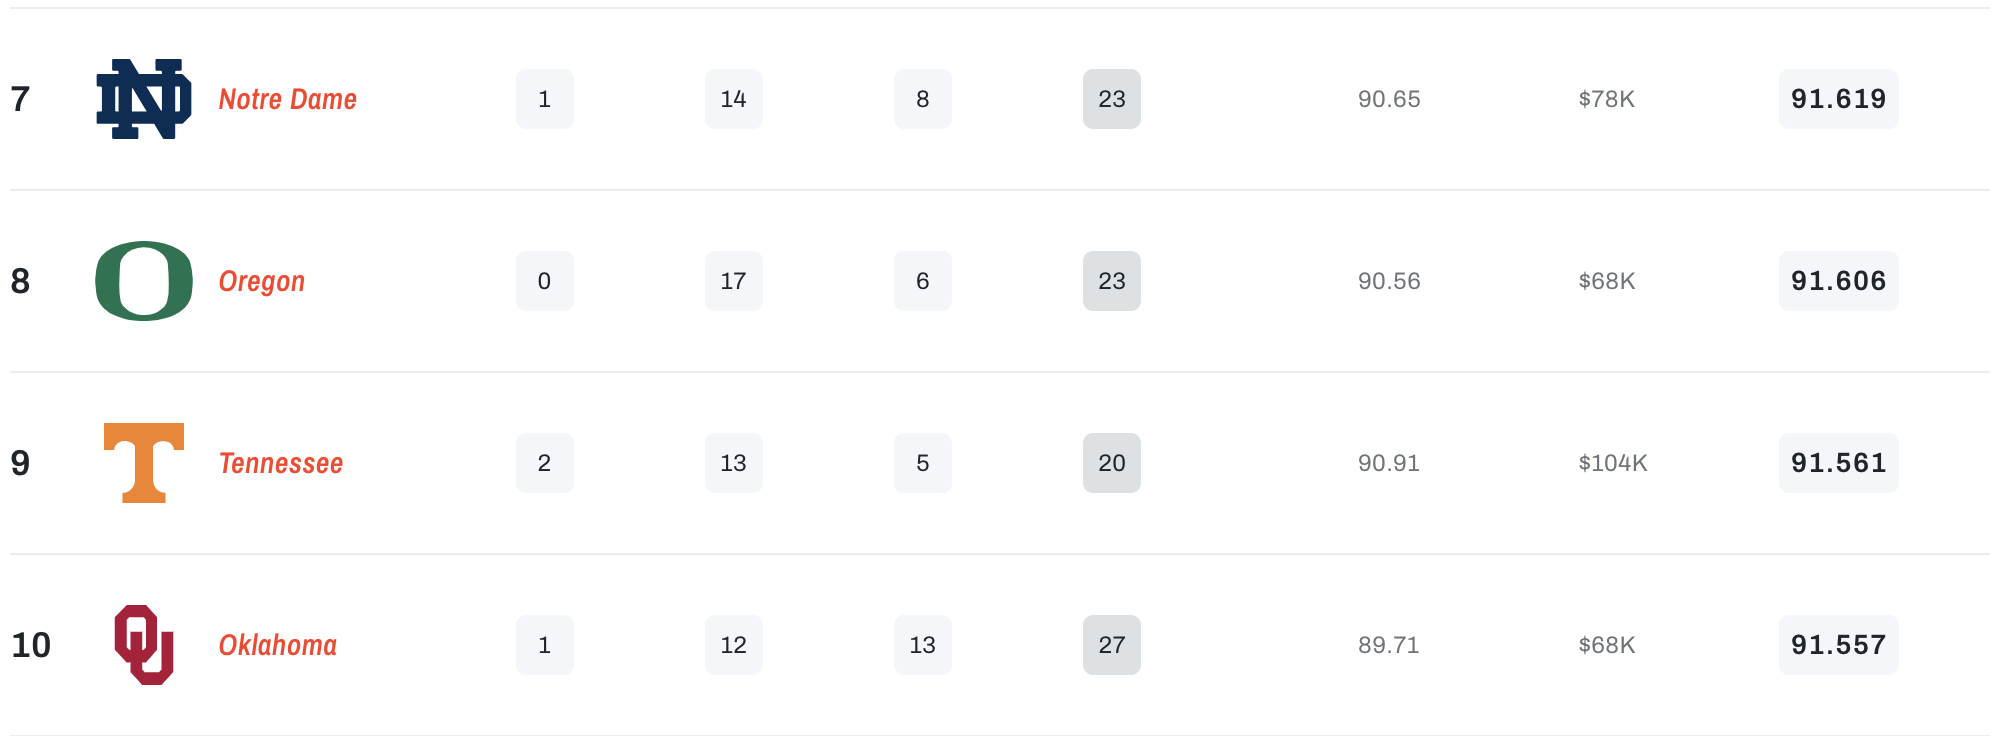Click the Oklahoma team name
Viewport: 1992px width, 736px height.
[x=277, y=645]
